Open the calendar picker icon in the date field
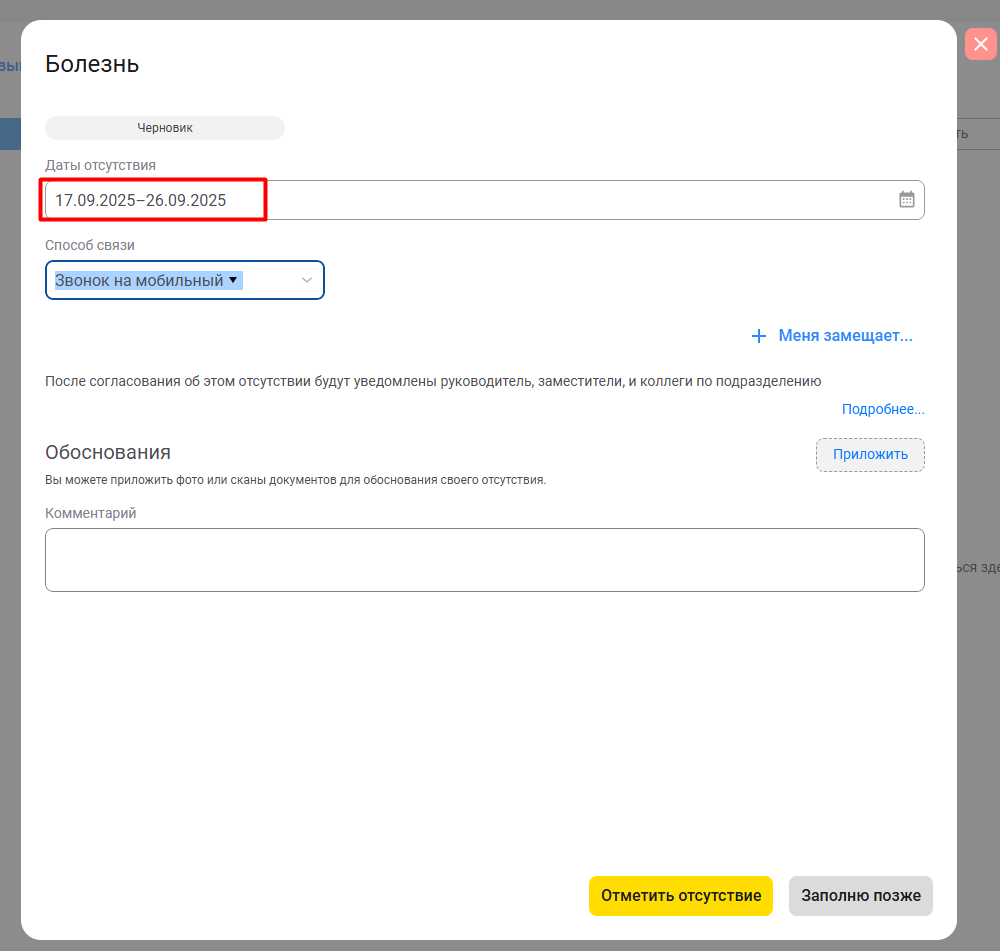 point(906,200)
